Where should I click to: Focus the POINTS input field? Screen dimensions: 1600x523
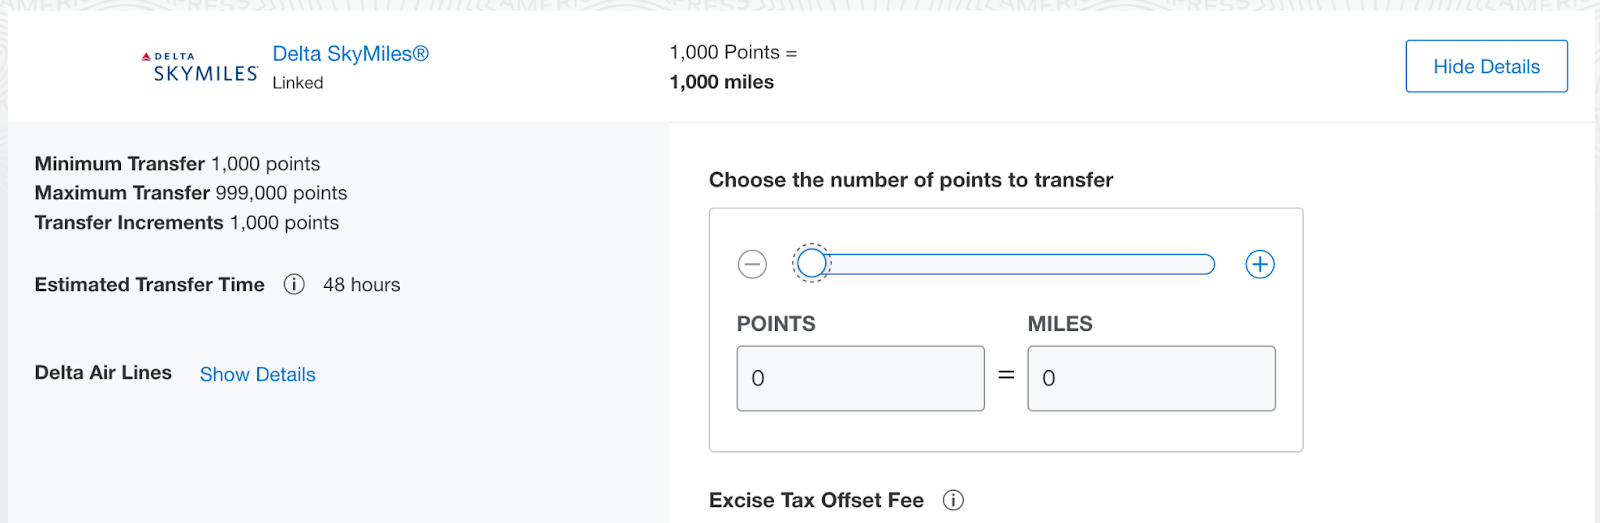click(x=861, y=378)
